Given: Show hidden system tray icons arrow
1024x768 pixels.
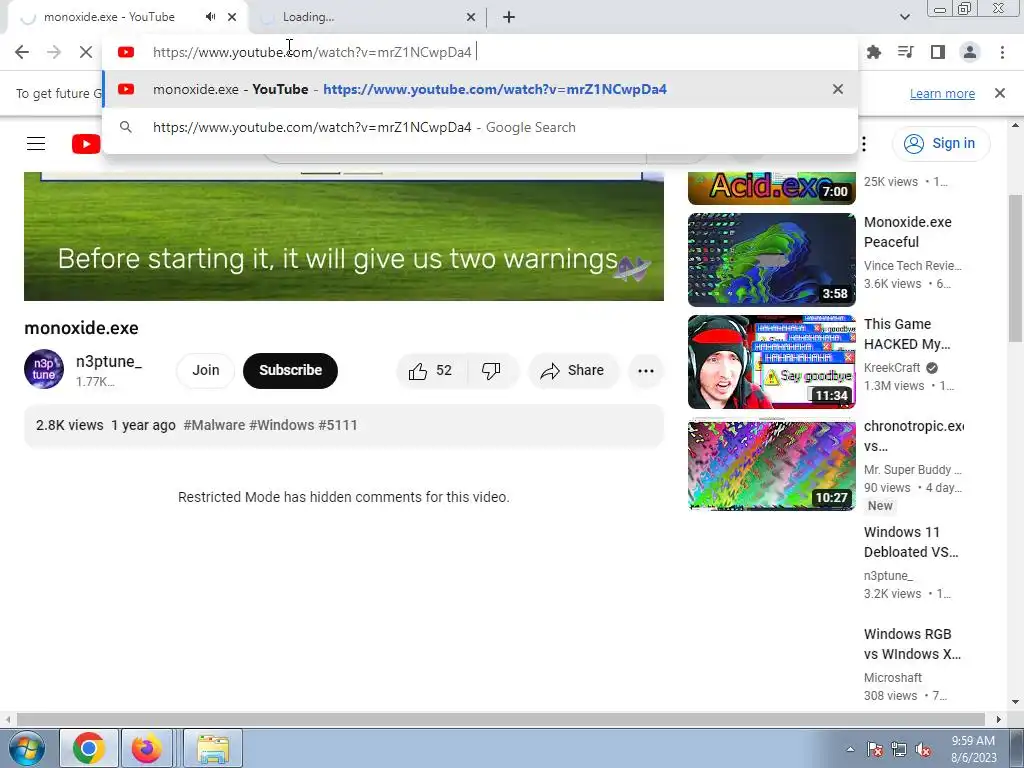Looking at the screenshot, I should pyautogui.click(x=850, y=749).
